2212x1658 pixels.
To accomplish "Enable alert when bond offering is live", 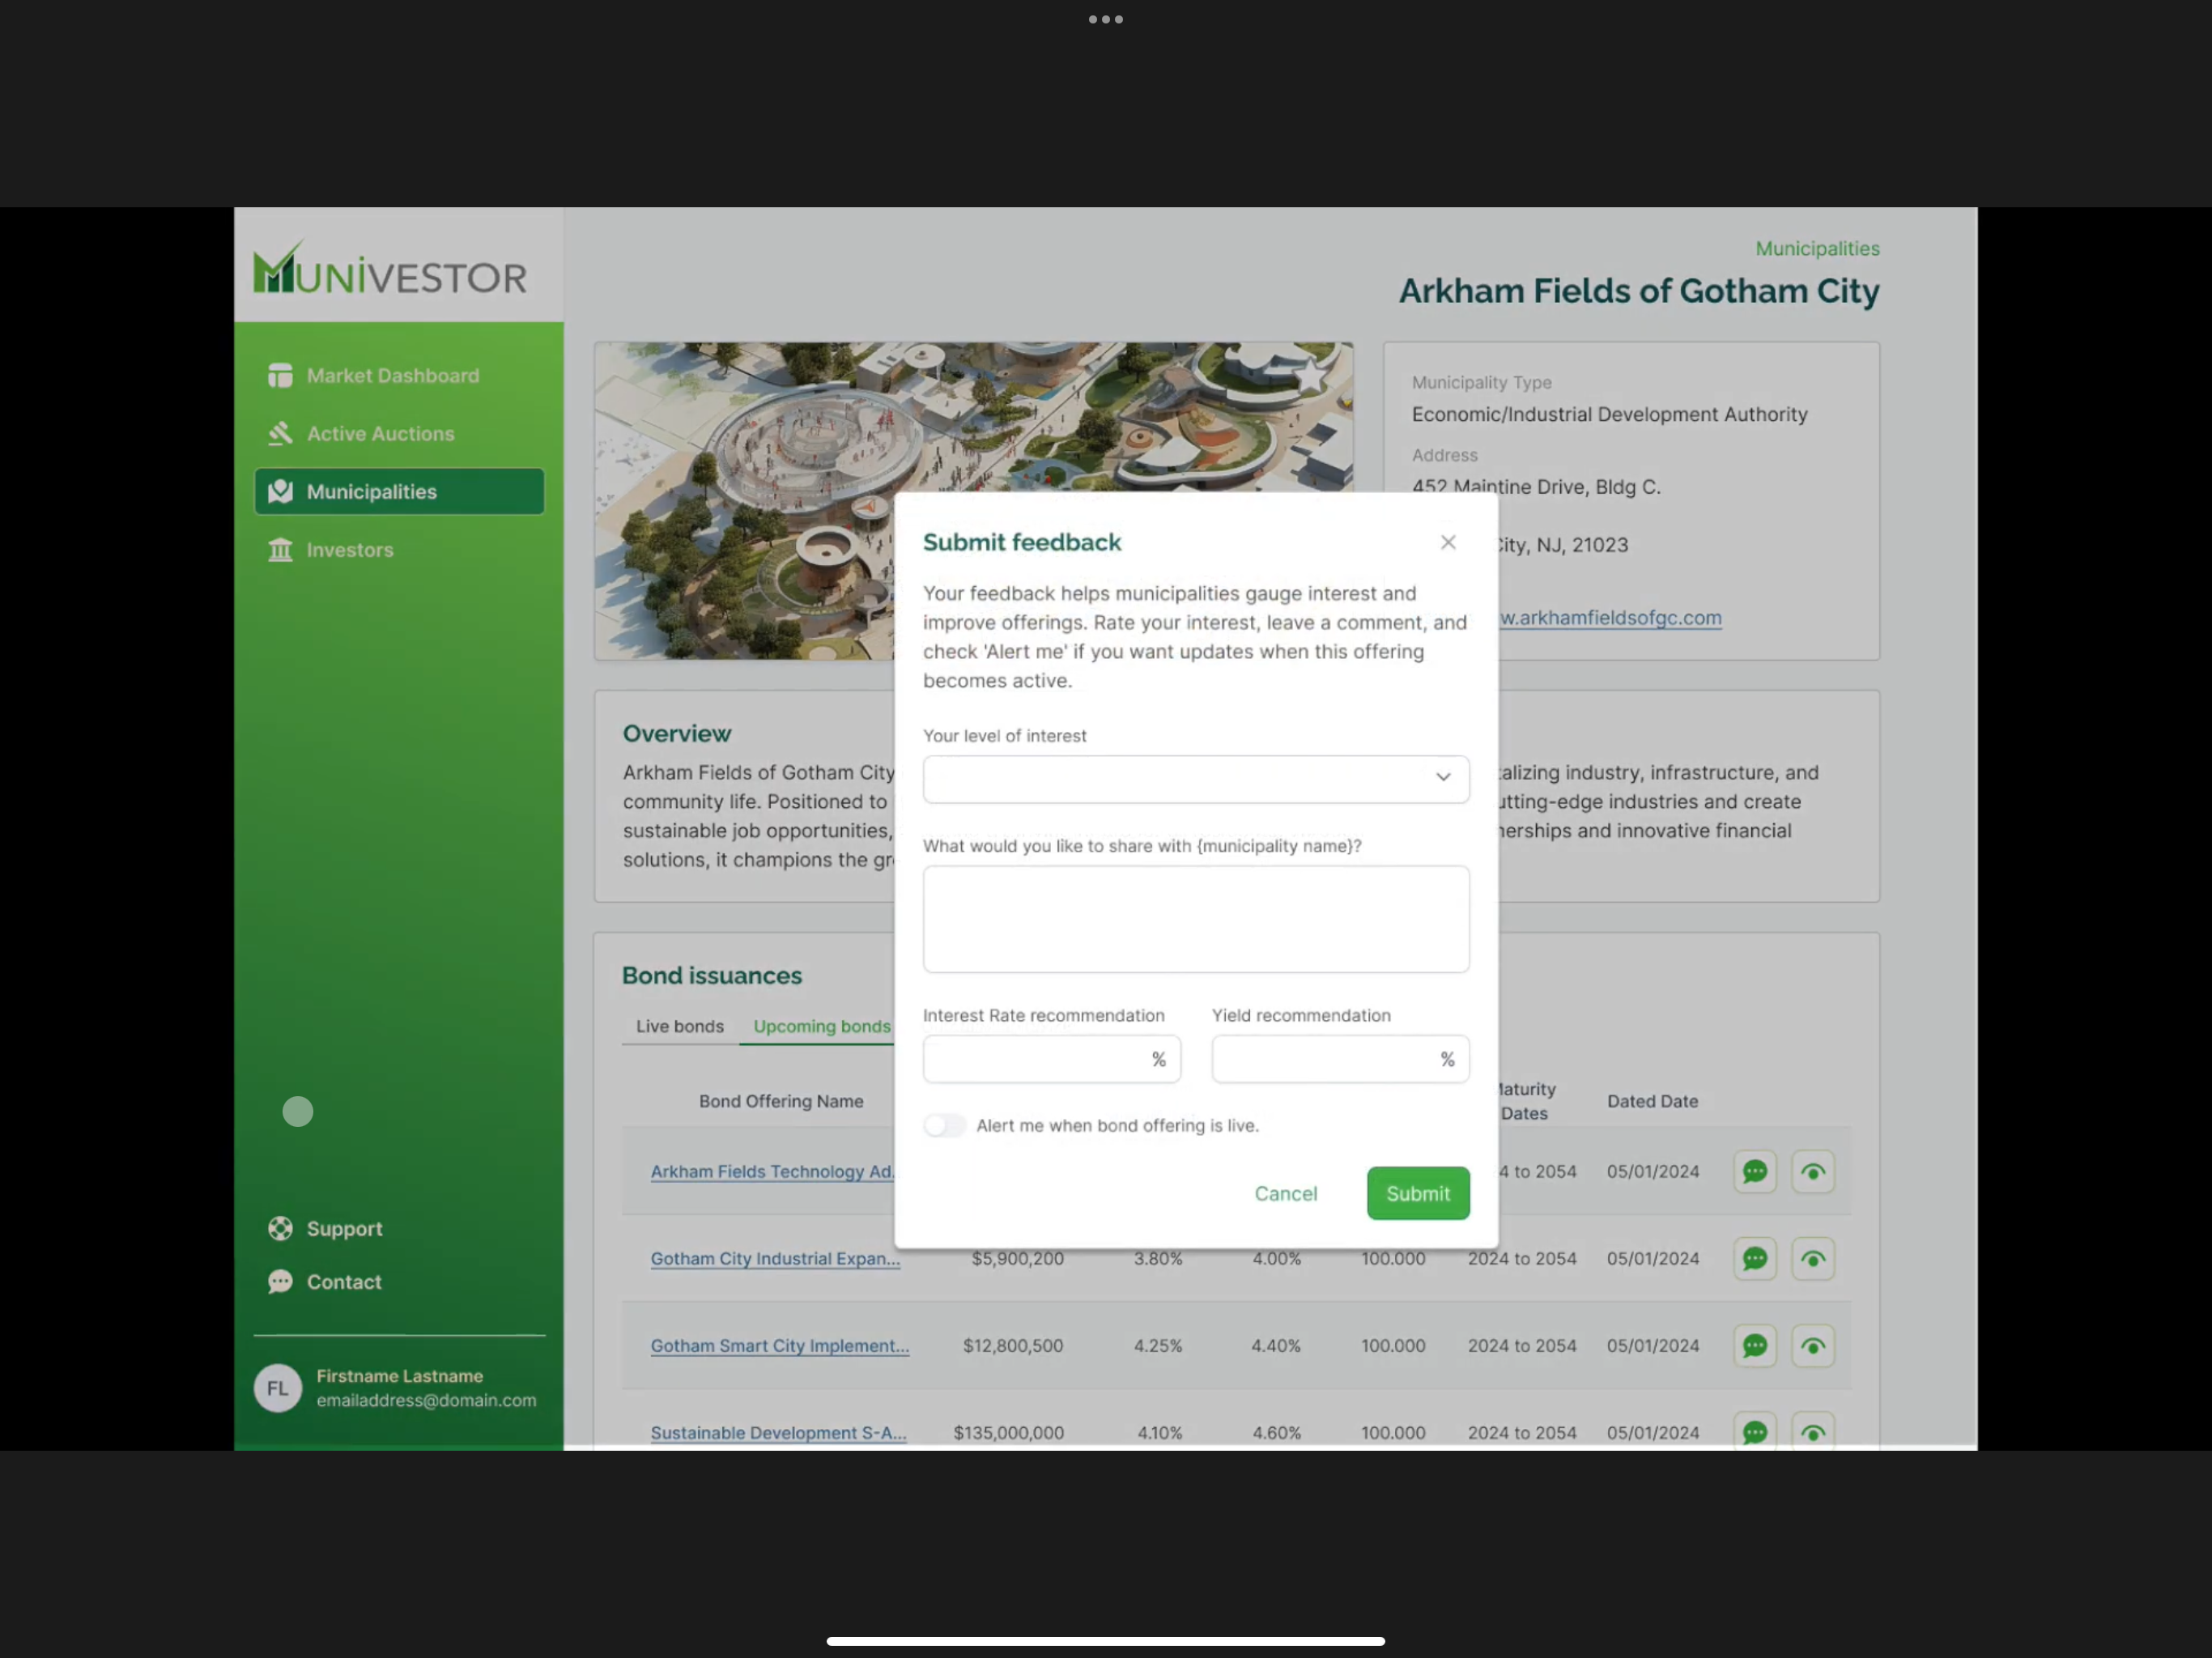I will (x=944, y=1126).
